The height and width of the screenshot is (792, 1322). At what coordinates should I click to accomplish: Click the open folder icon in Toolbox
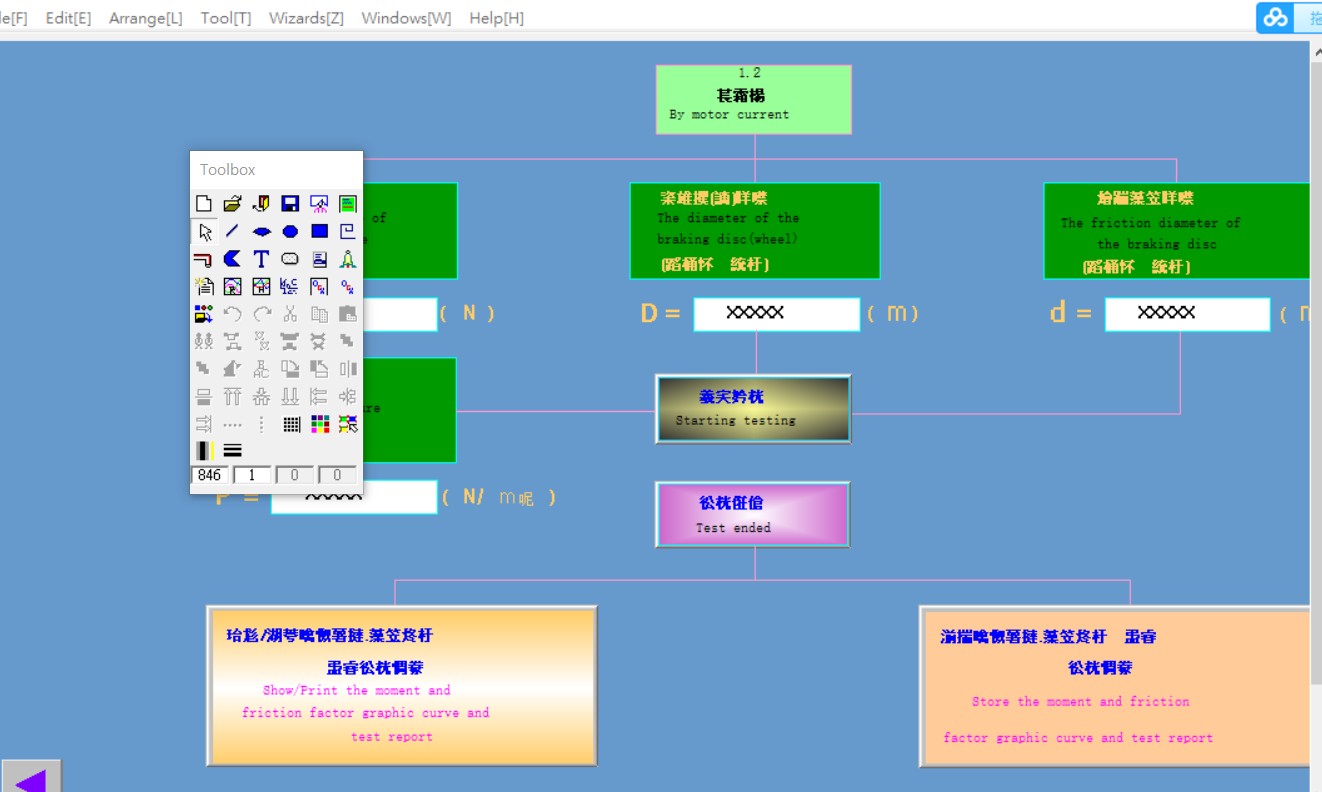coord(233,204)
